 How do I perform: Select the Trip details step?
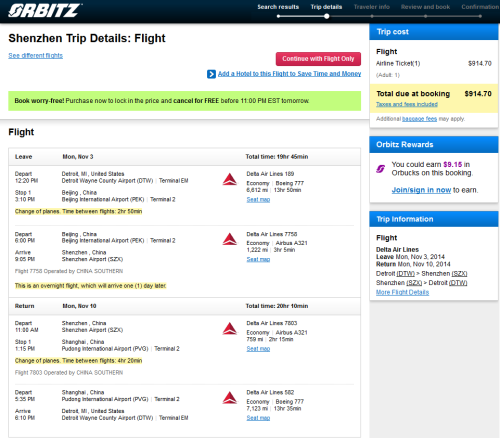[x=326, y=7]
